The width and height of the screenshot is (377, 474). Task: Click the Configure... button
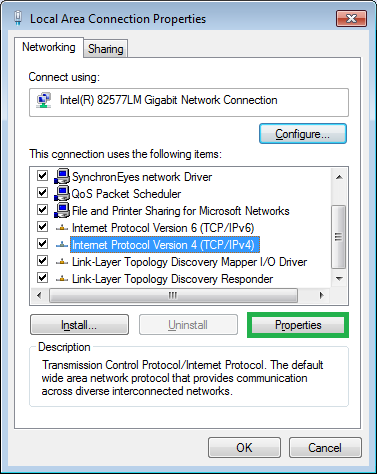[303, 134]
